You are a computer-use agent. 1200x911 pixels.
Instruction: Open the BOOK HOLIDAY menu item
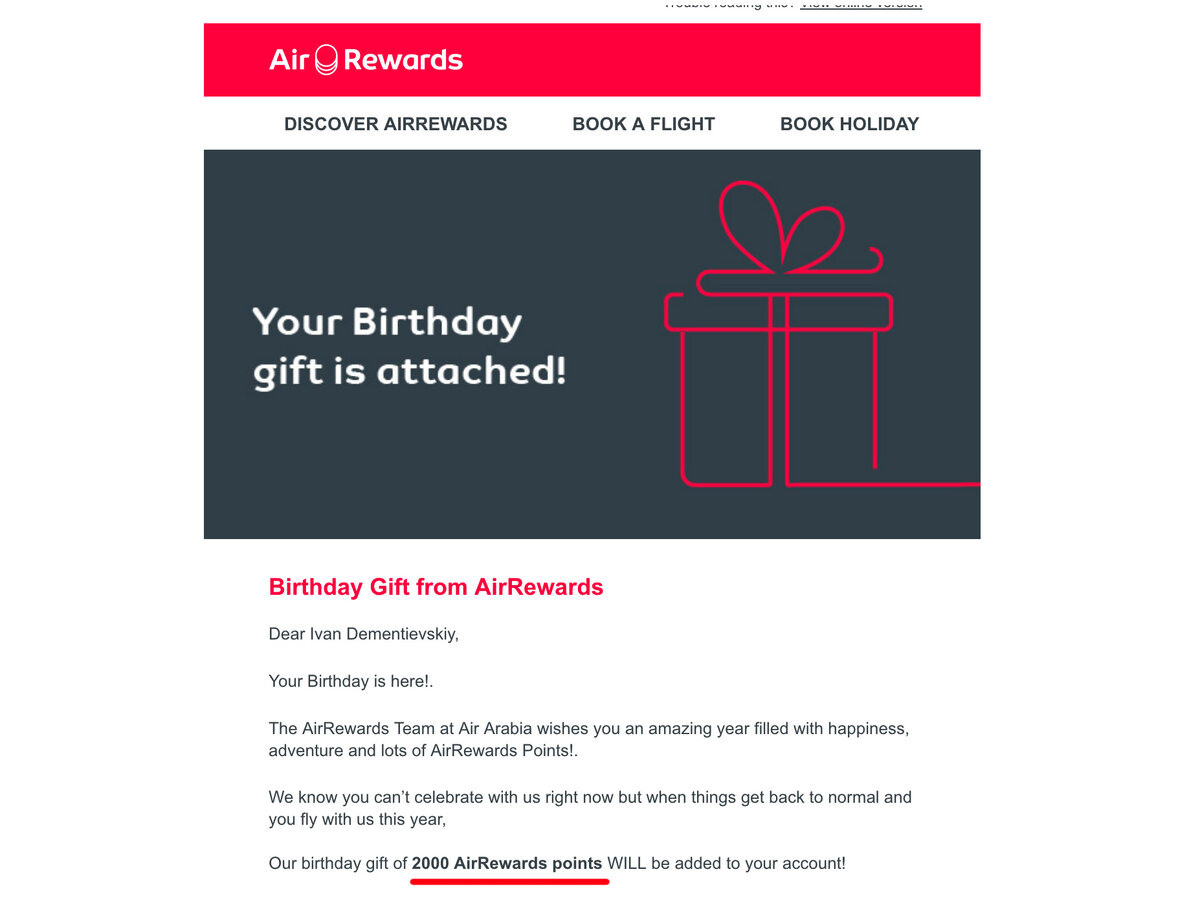pyautogui.click(x=849, y=124)
